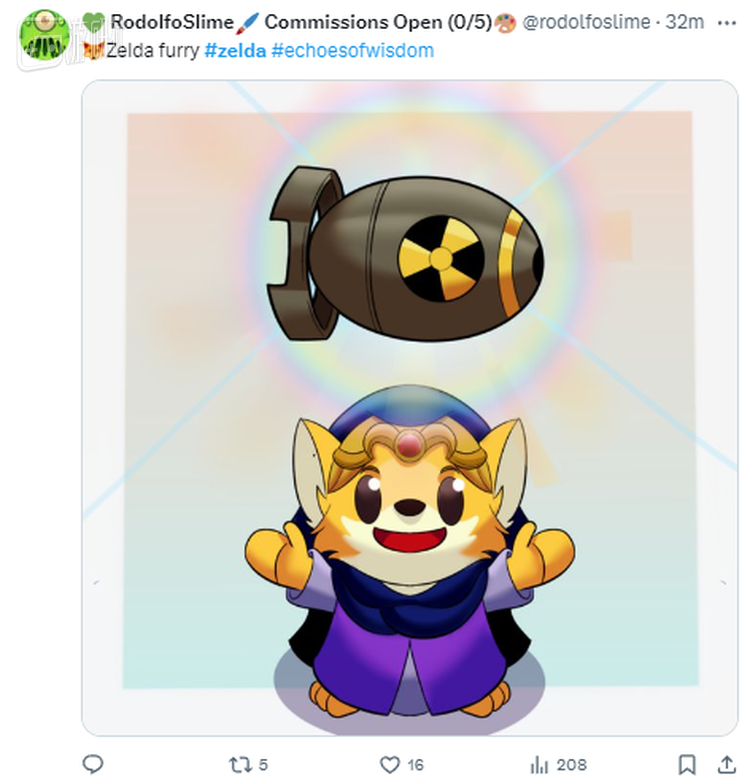Click the nuclear bomb in the artwork
The height and width of the screenshot is (783, 750).
point(406,254)
